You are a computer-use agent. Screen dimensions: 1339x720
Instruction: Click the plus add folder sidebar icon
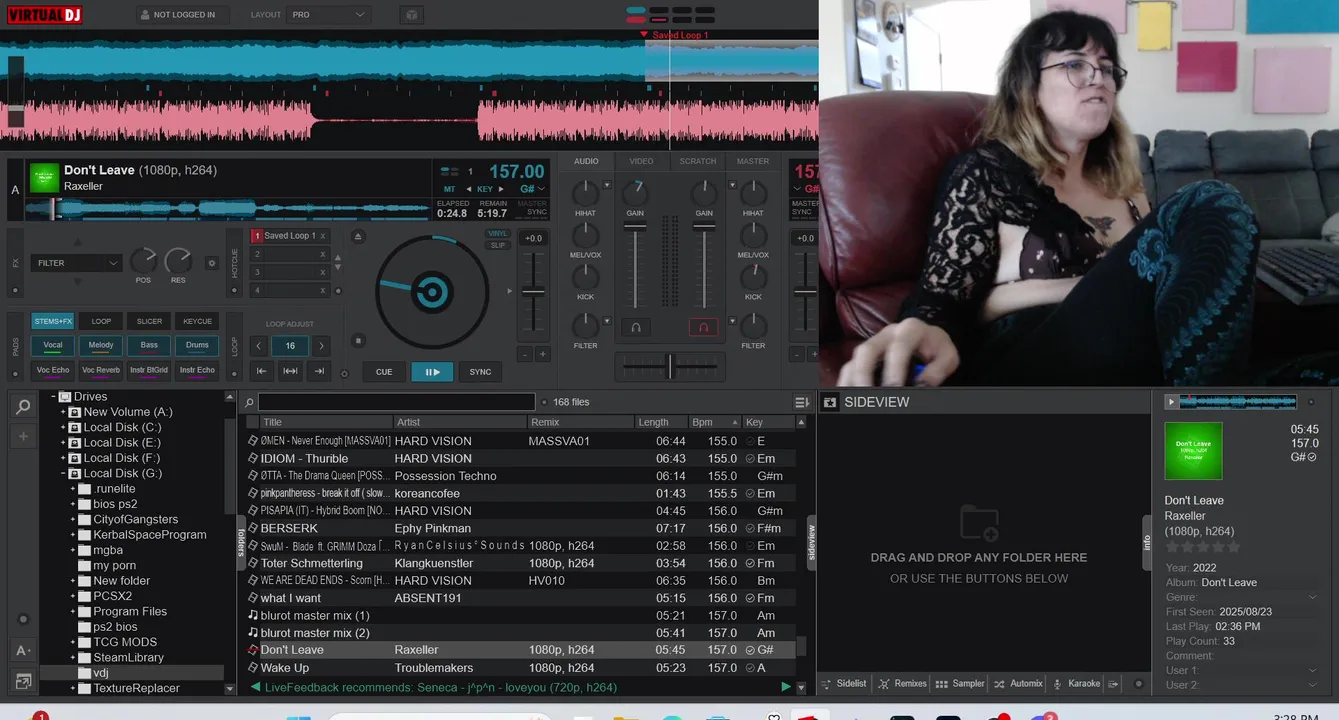pos(23,437)
